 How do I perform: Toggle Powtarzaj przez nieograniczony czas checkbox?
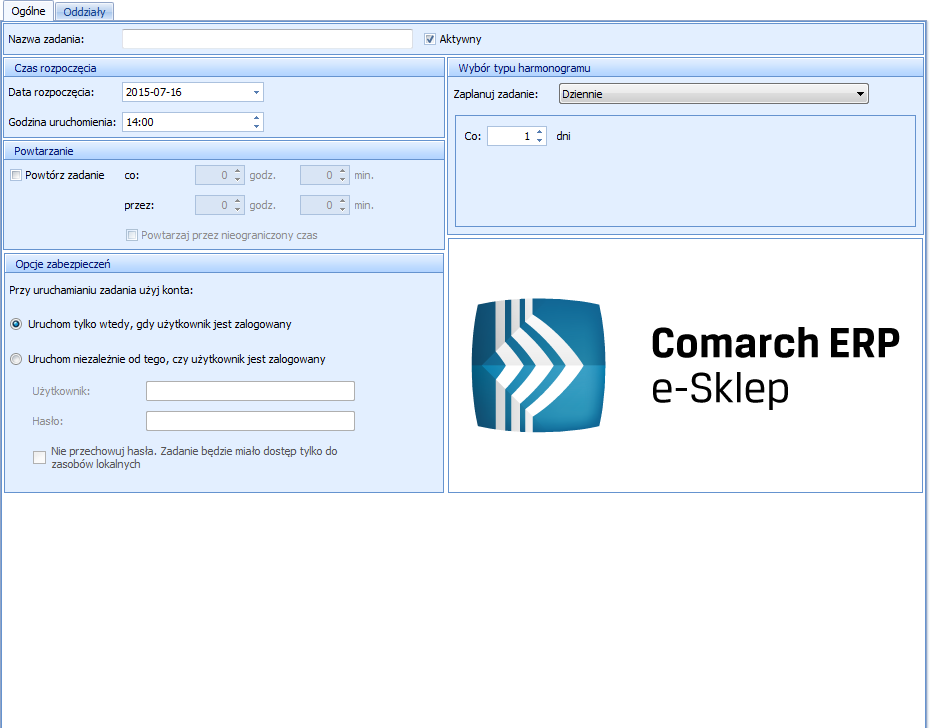[x=132, y=235]
